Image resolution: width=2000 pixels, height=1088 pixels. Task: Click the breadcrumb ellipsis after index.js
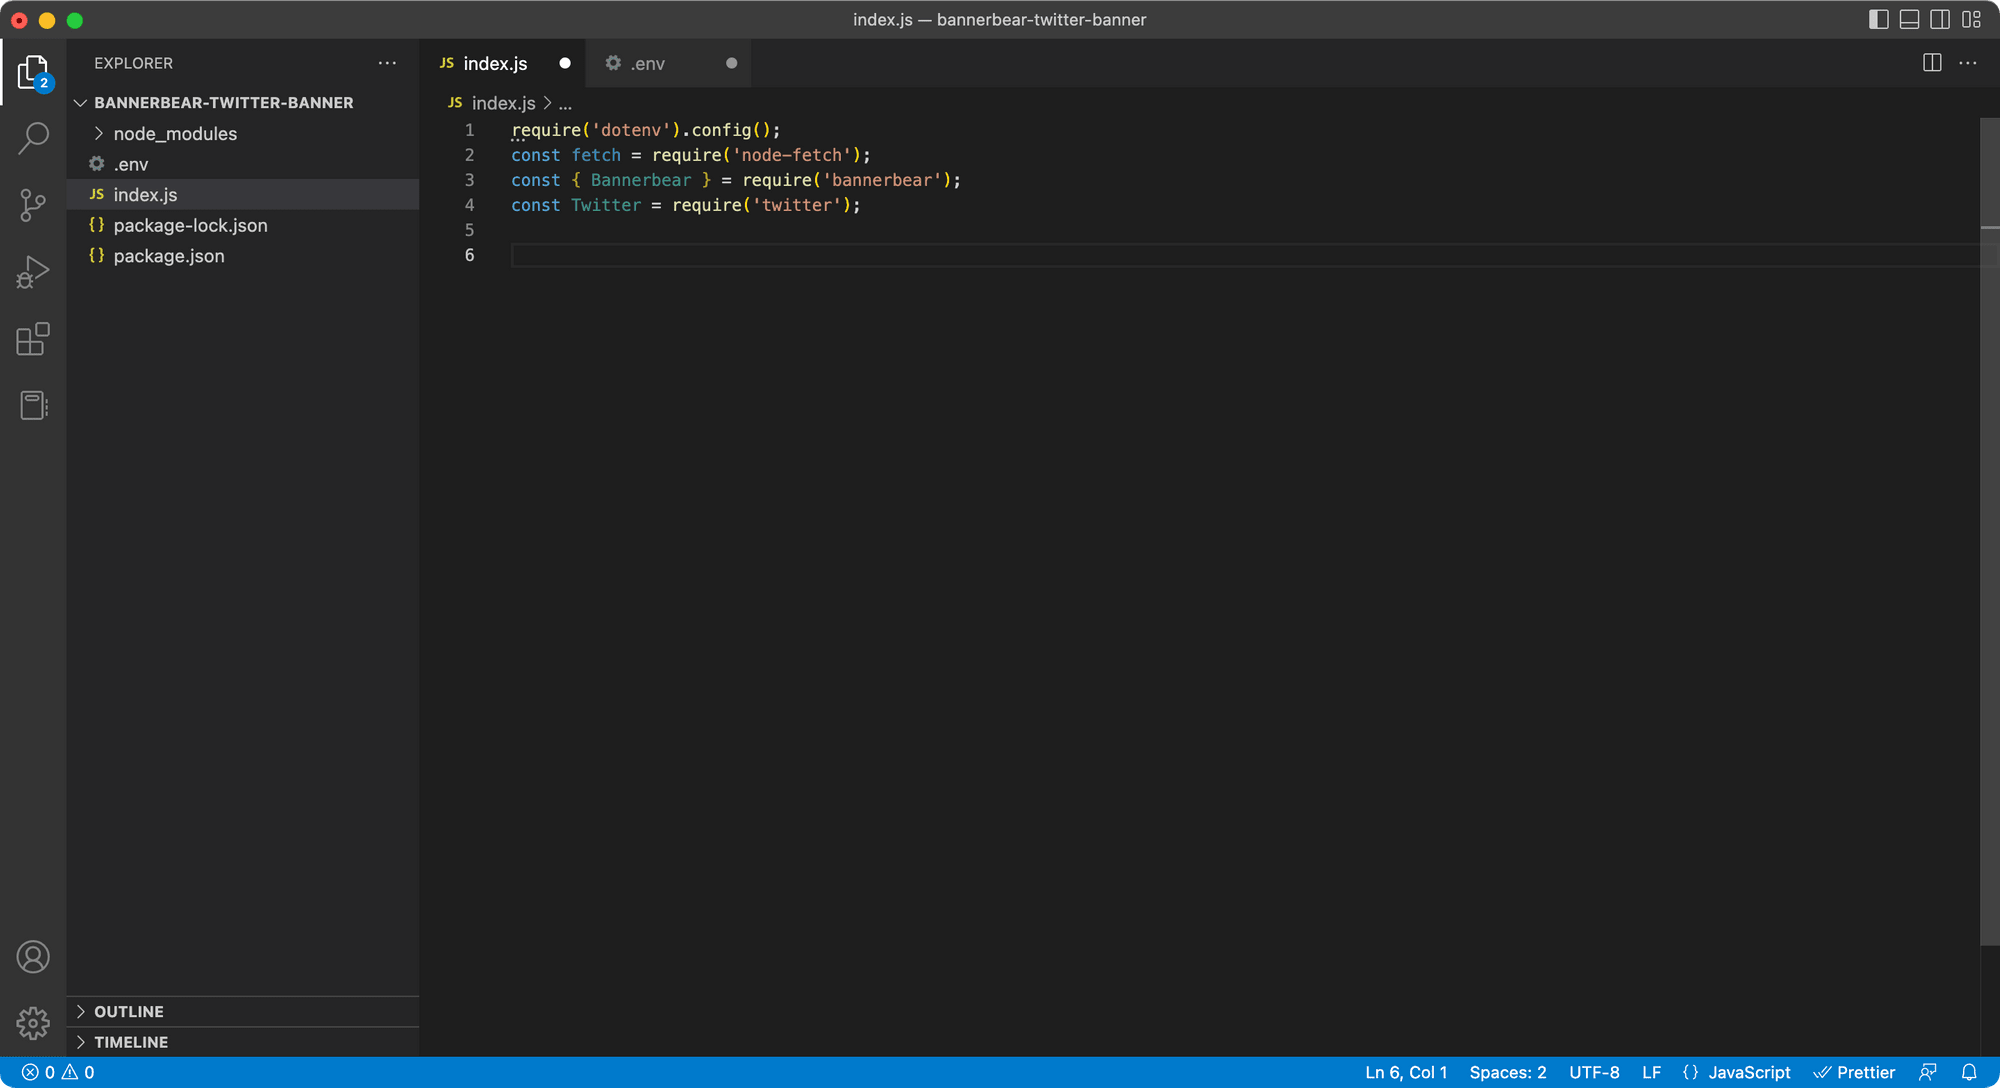[x=565, y=104]
